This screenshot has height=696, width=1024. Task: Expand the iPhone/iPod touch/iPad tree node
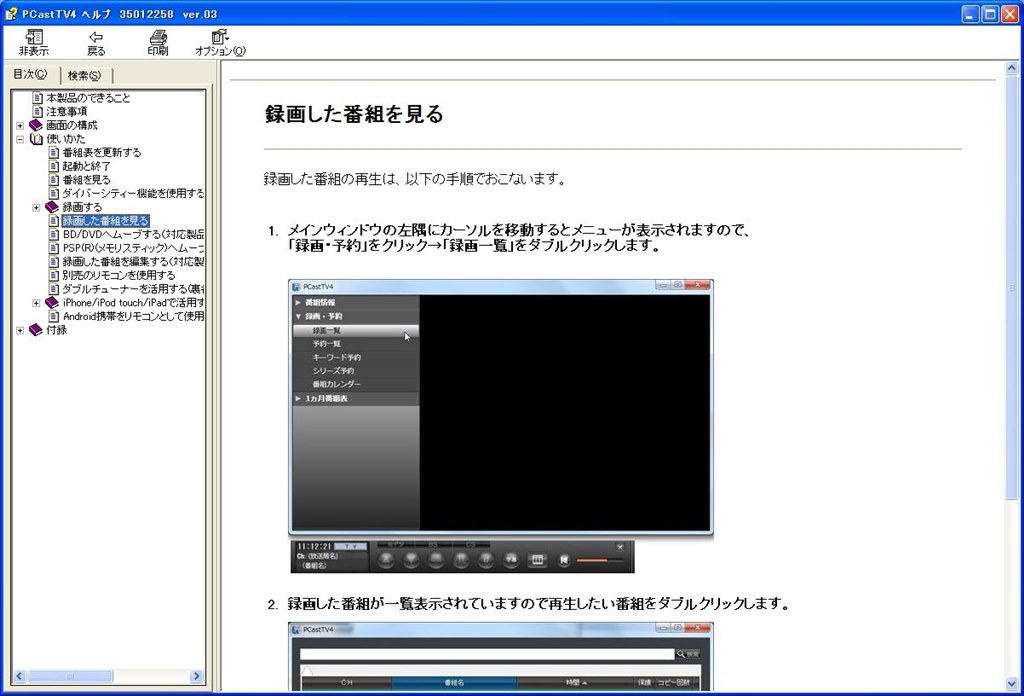point(37,303)
